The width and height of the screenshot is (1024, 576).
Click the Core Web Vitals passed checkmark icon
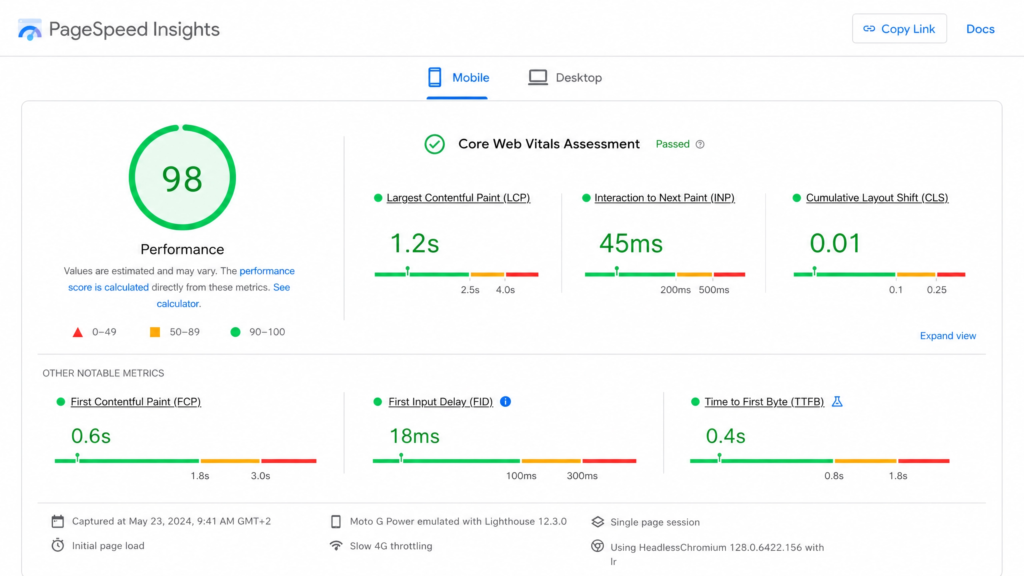[434, 144]
